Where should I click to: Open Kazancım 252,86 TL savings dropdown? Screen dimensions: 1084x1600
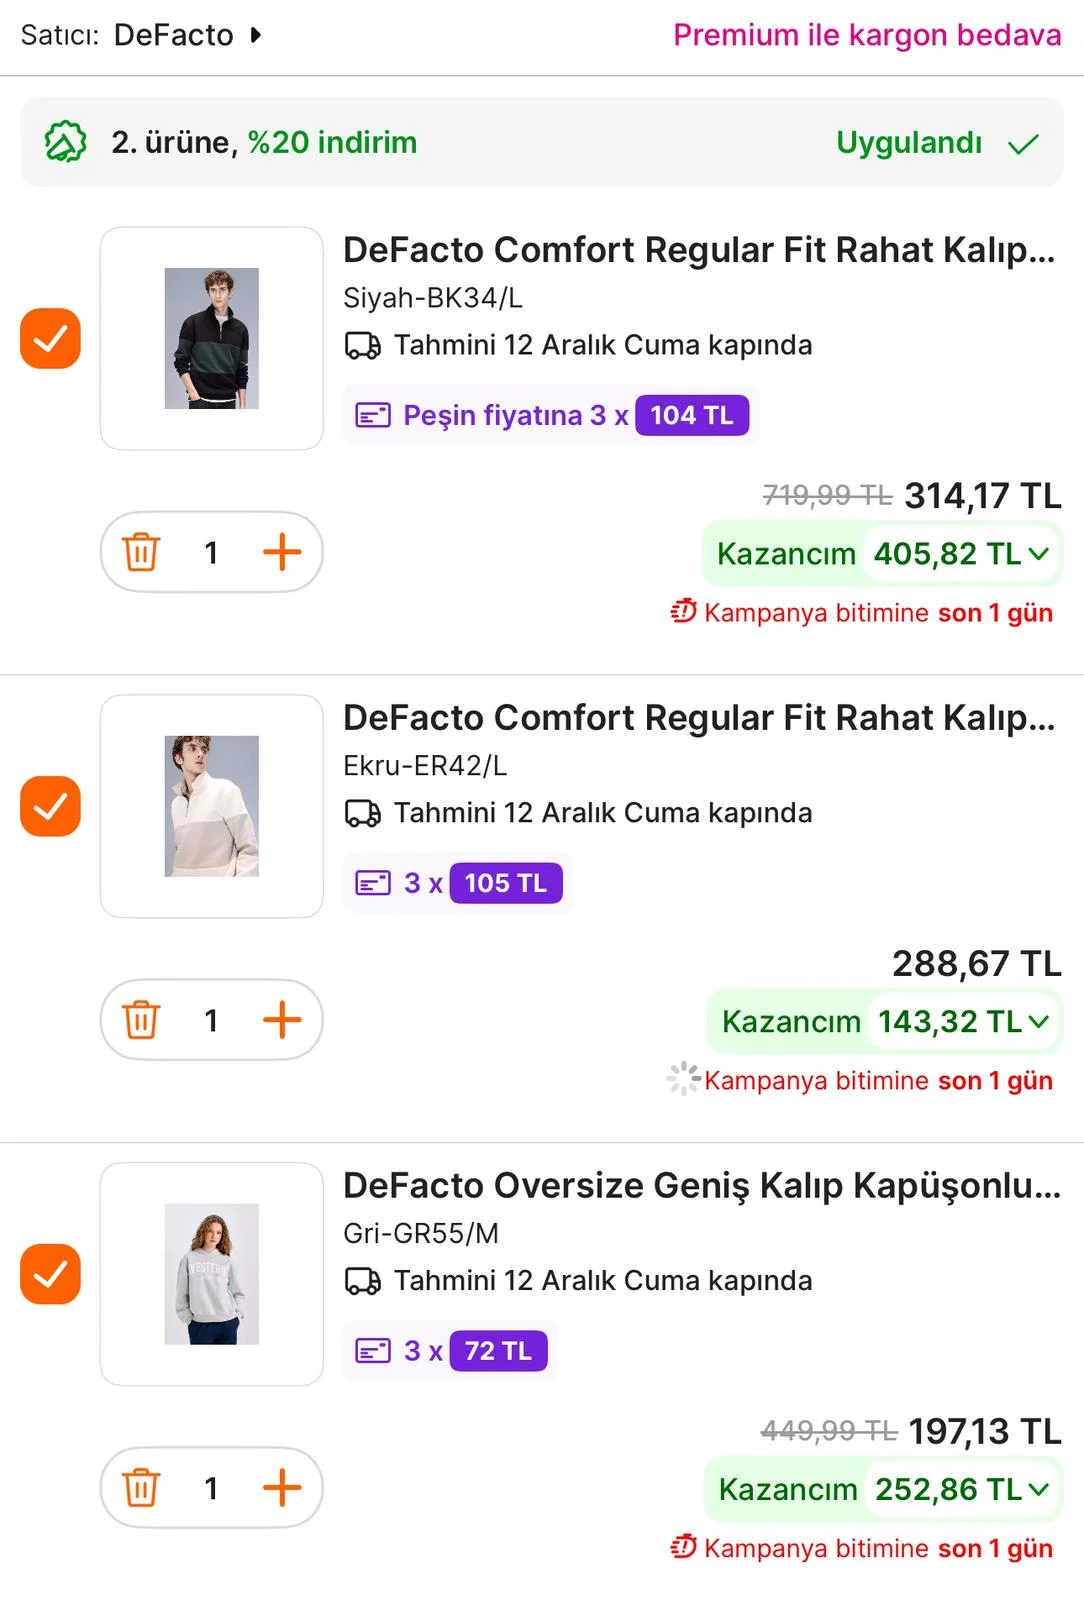pos(1037,1489)
